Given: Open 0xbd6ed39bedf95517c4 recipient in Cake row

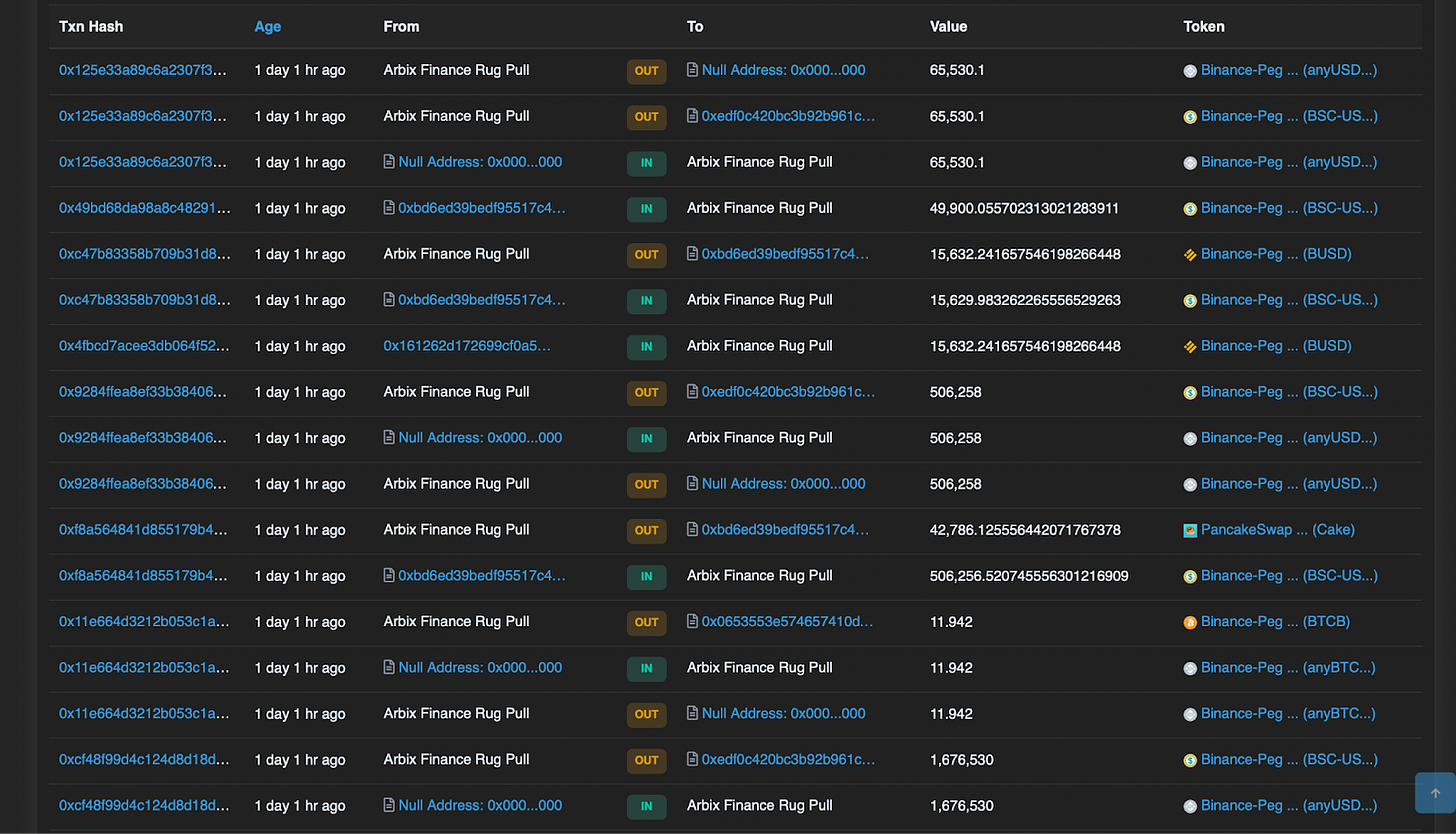Looking at the screenshot, I should pos(786,530).
